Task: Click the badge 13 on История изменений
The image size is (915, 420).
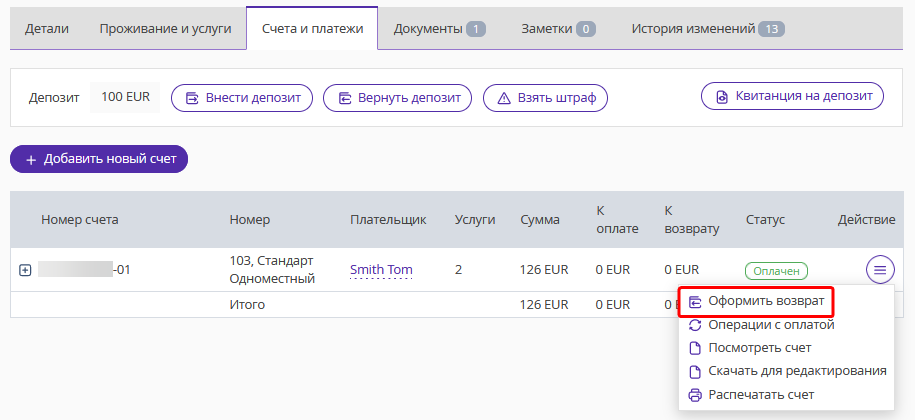Action: pyautogui.click(x=771, y=29)
